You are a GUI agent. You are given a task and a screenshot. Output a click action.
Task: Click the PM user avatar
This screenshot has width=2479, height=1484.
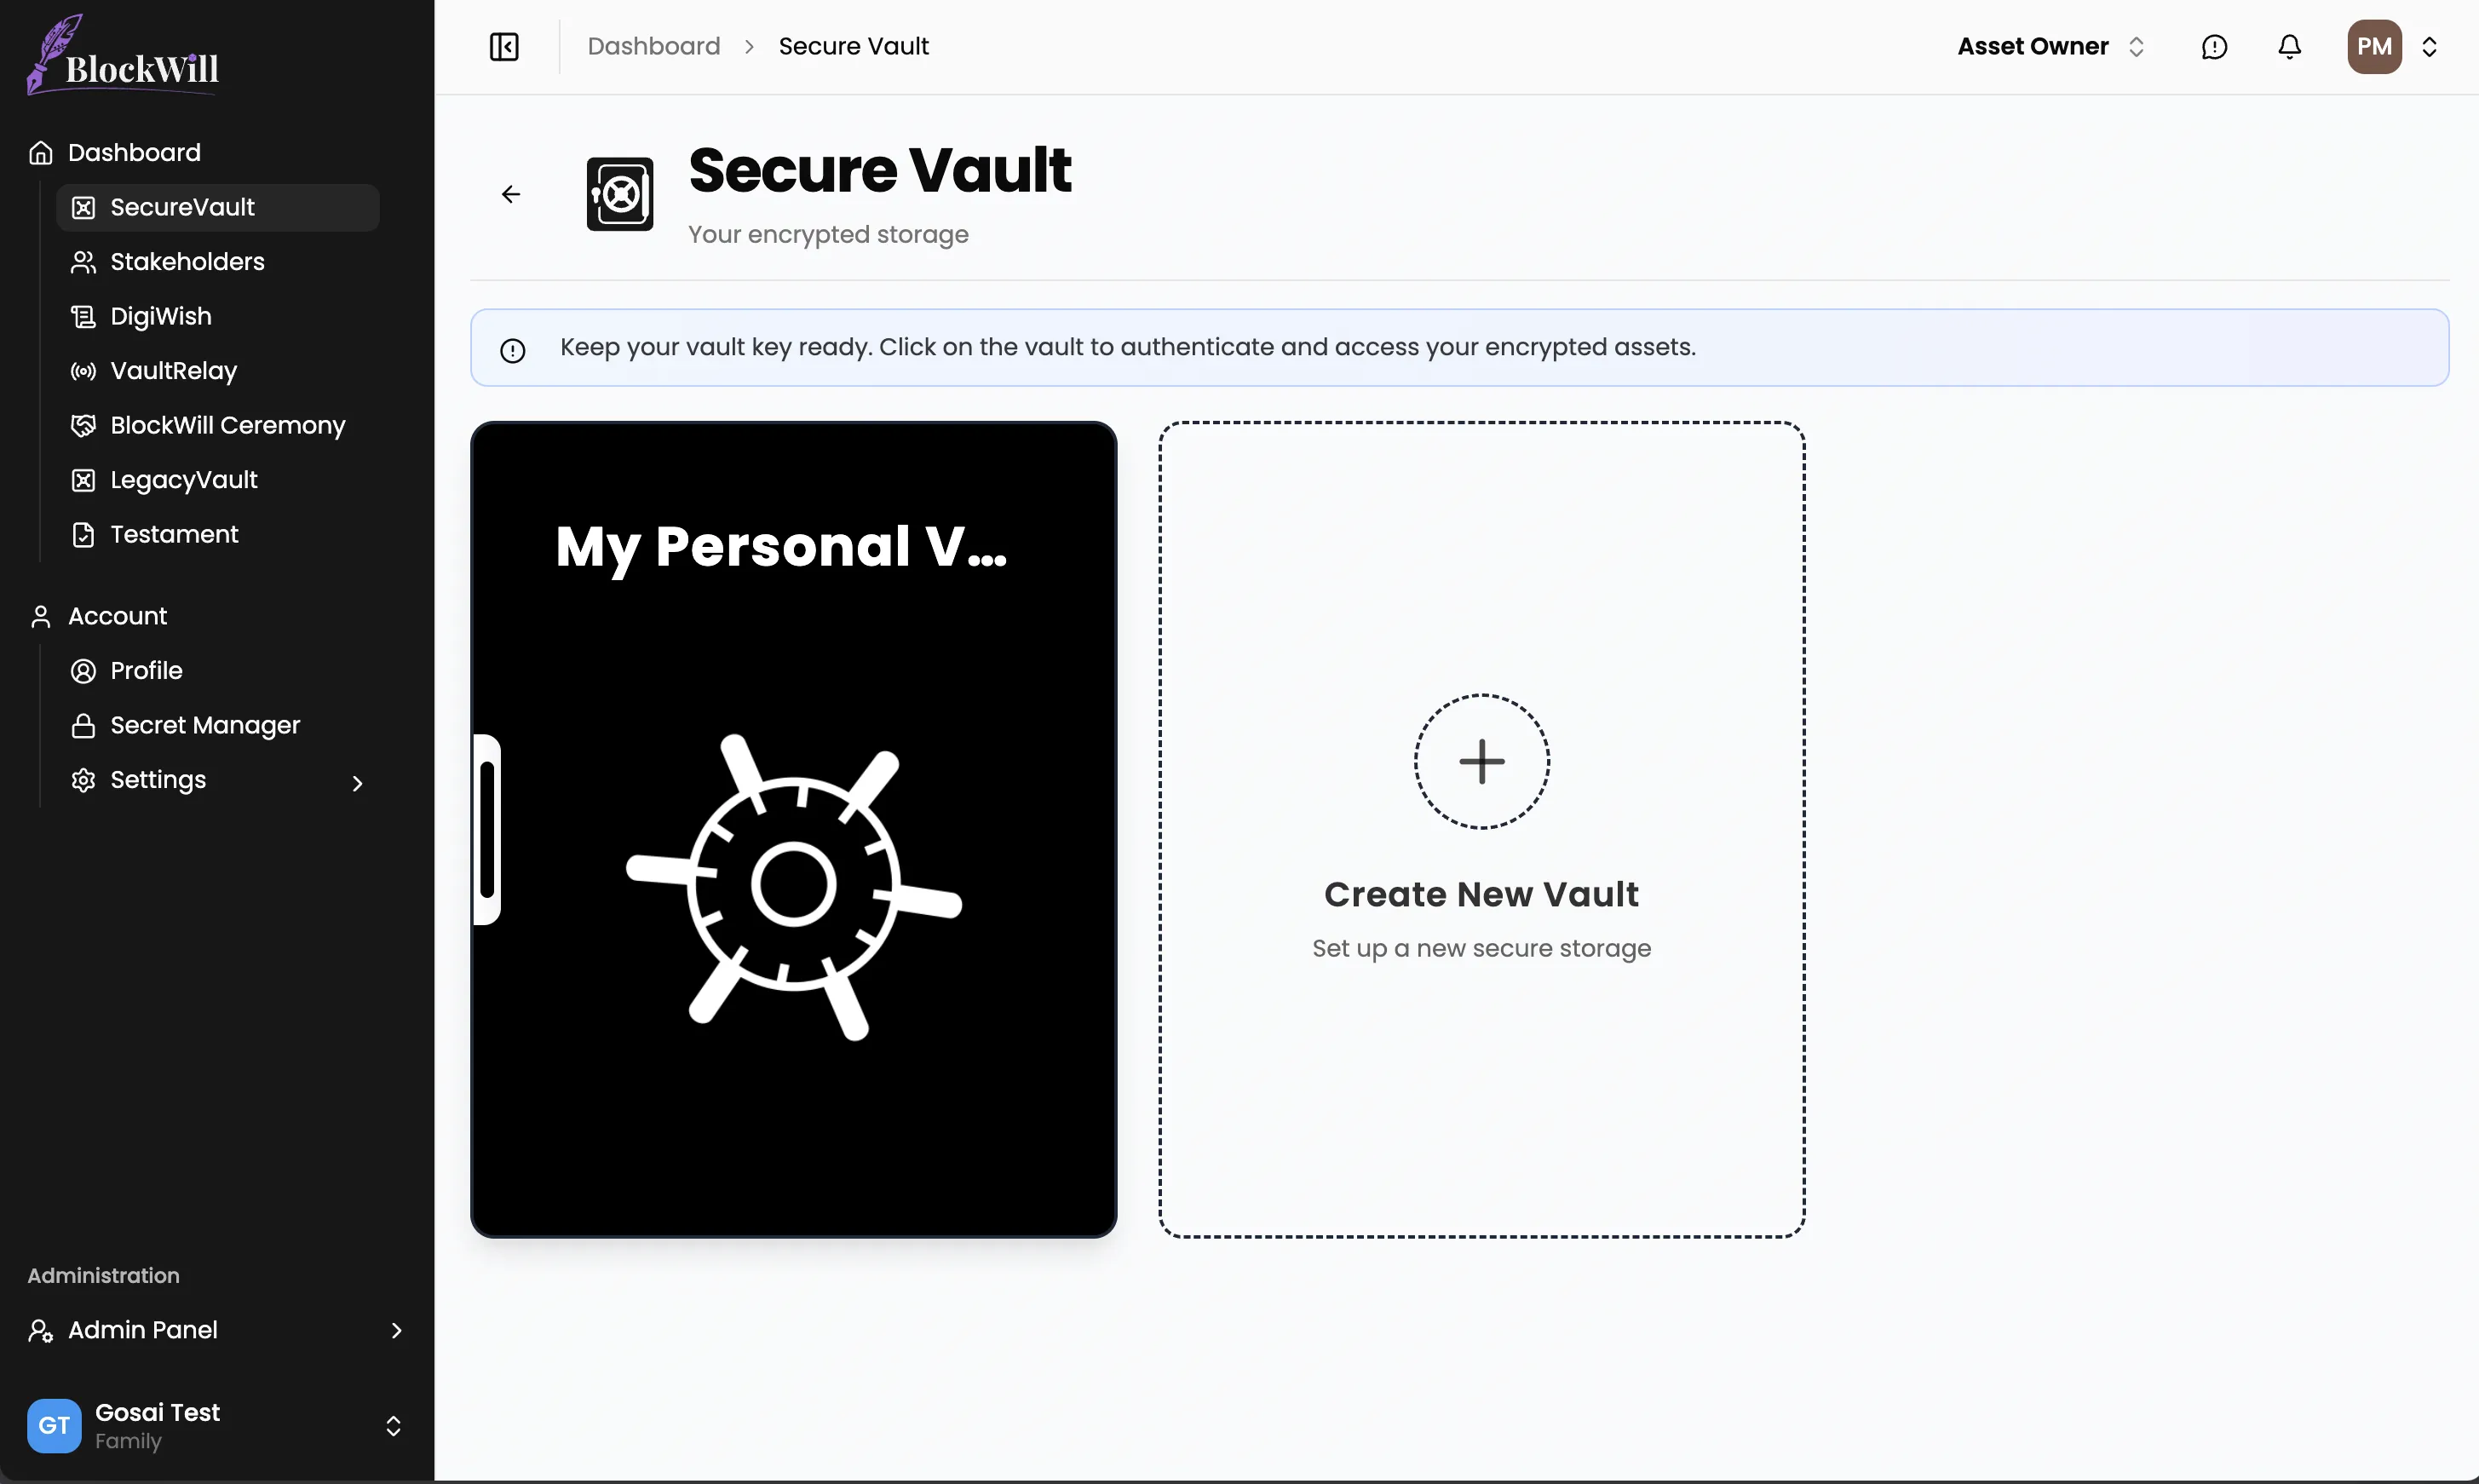click(2374, 47)
